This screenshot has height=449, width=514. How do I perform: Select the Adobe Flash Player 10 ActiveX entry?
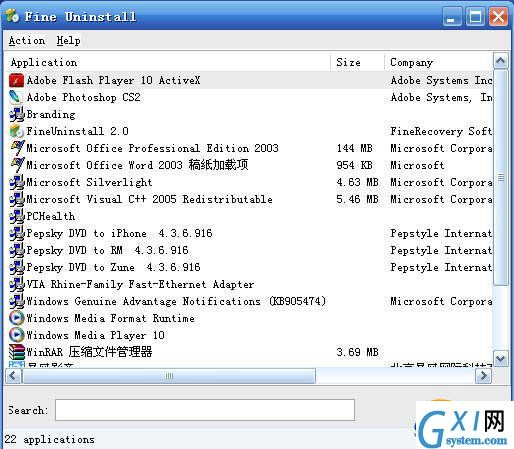[x=114, y=80]
